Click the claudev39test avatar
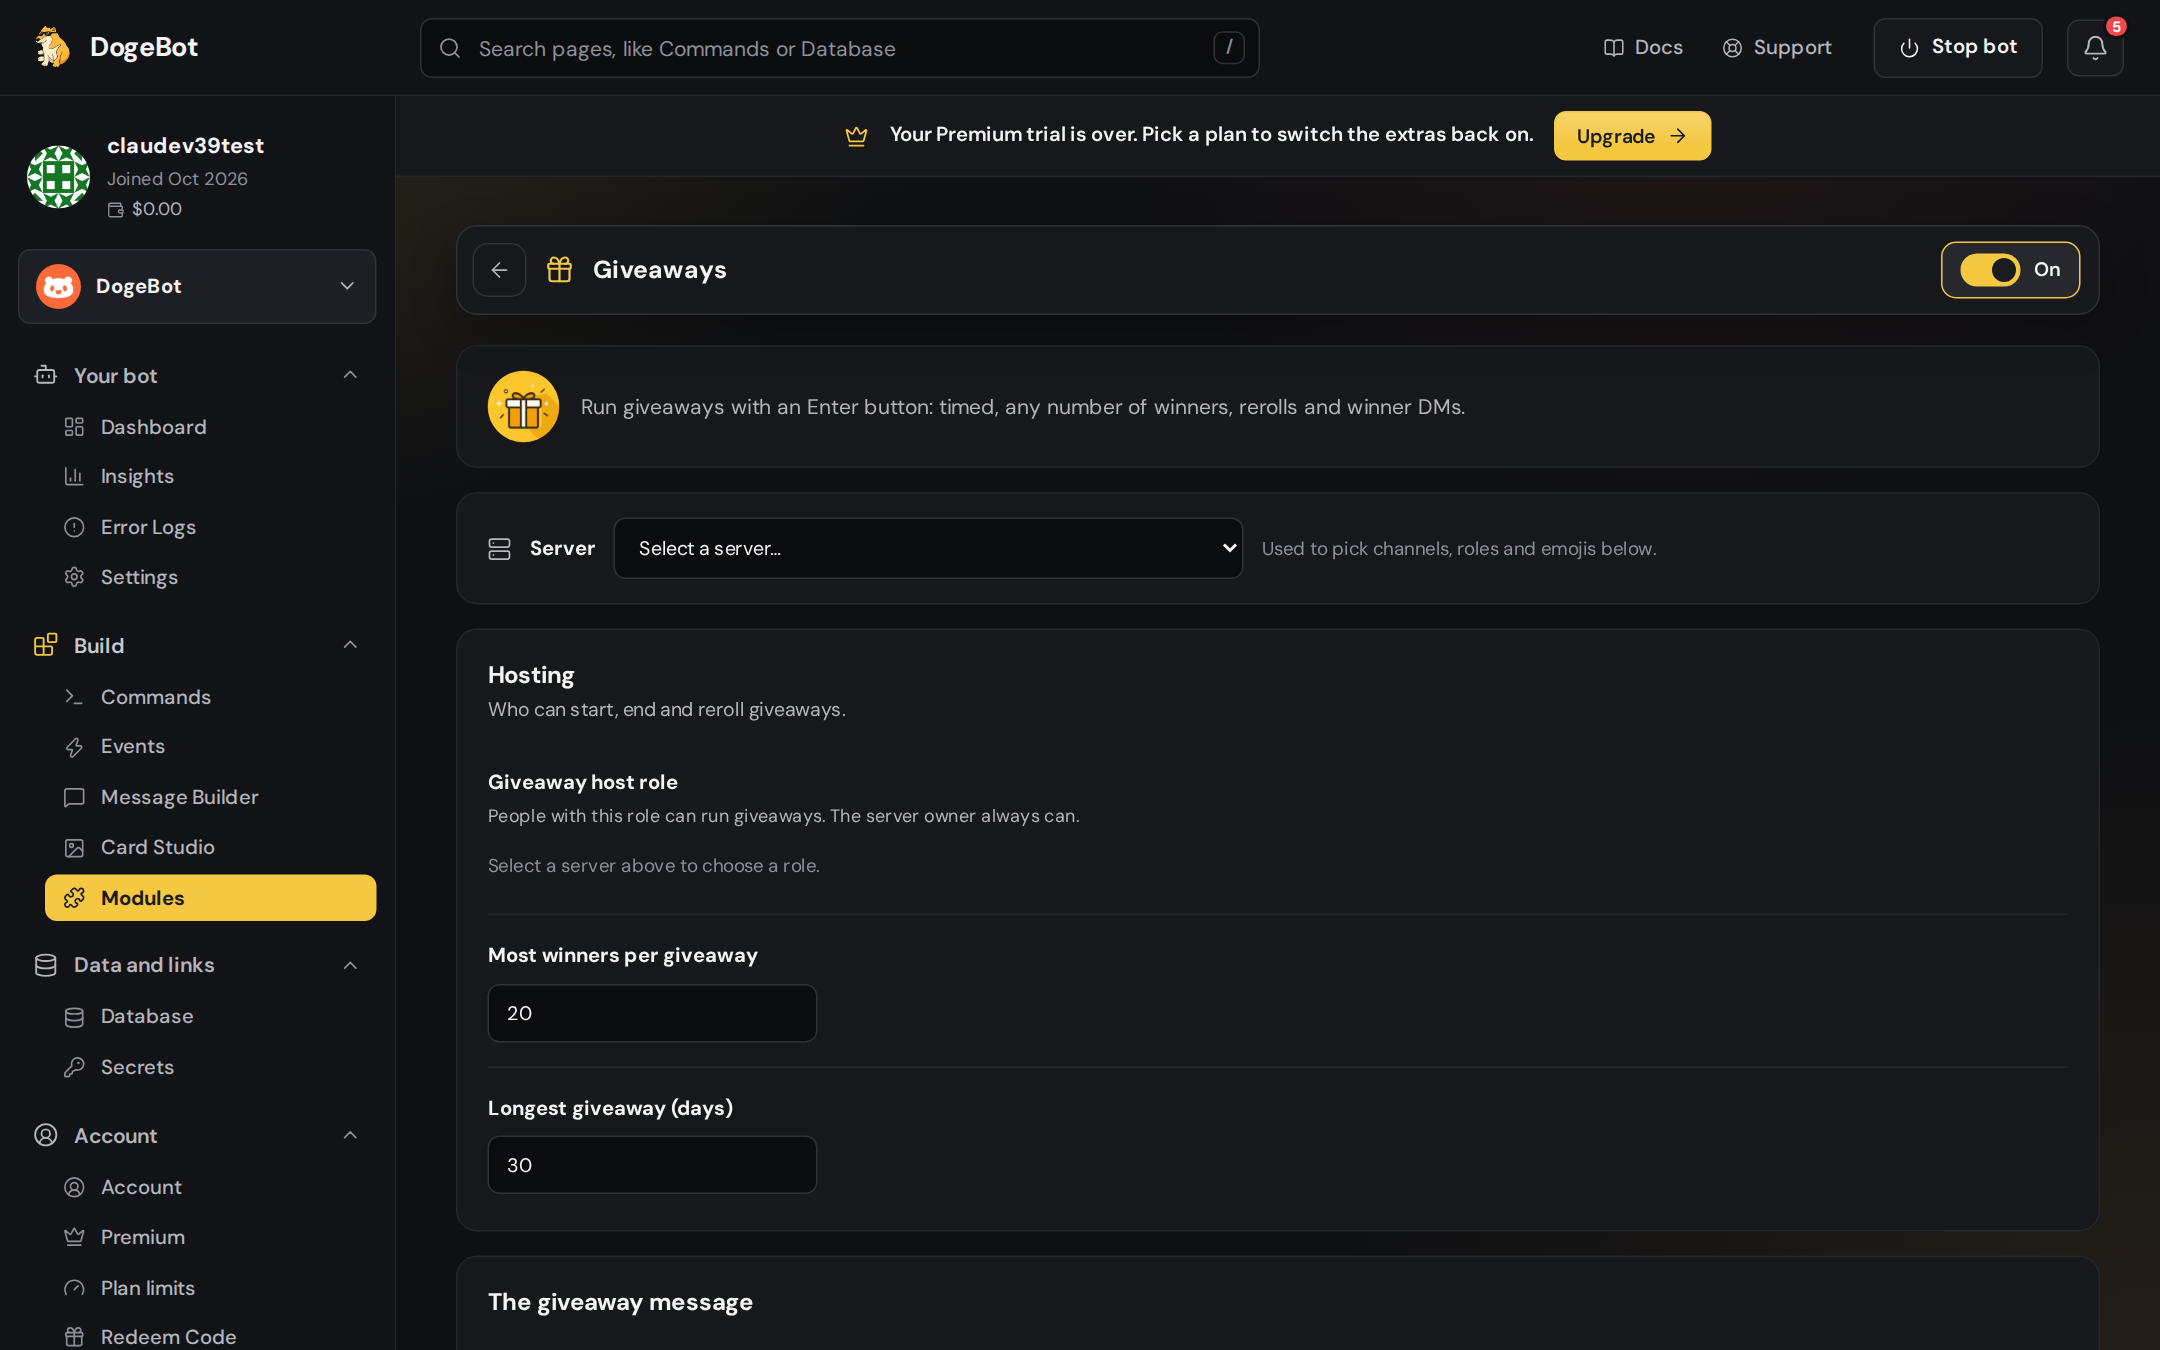2160x1350 pixels. (x=58, y=177)
